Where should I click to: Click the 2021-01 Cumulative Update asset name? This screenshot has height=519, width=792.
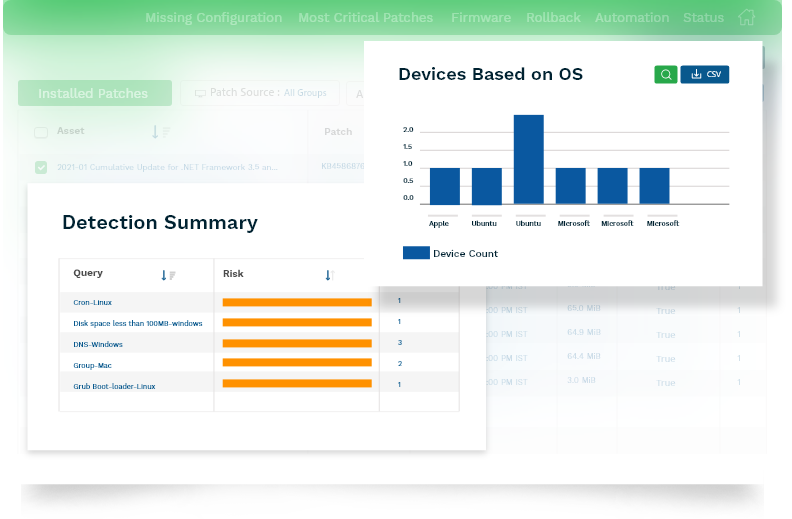[167, 167]
